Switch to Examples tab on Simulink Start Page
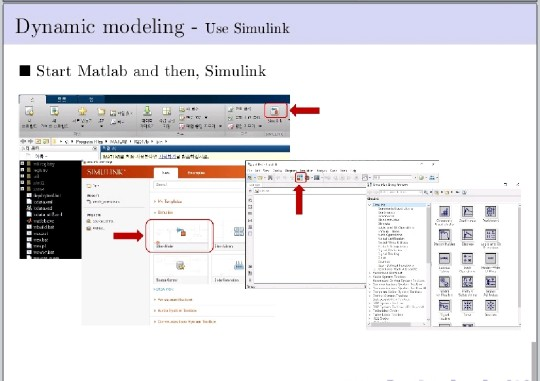 [196, 173]
